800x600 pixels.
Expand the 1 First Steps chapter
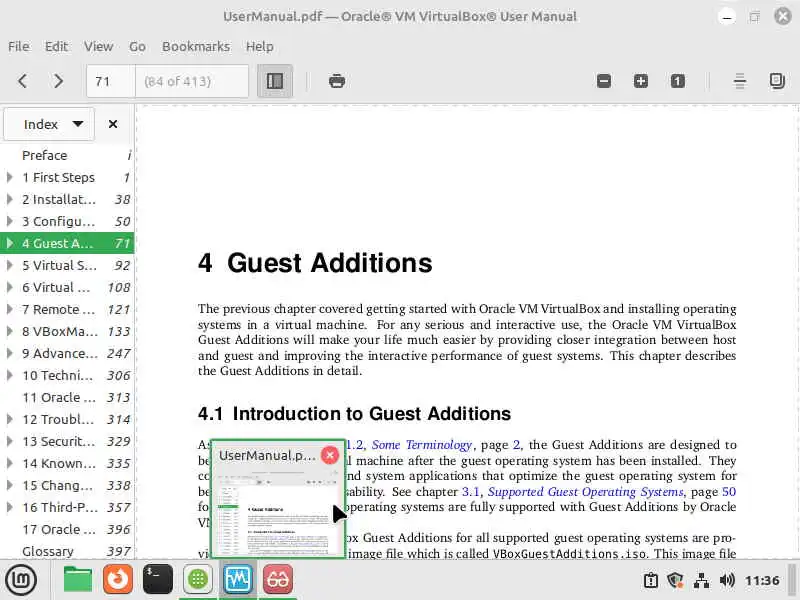pyautogui.click(x=9, y=178)
